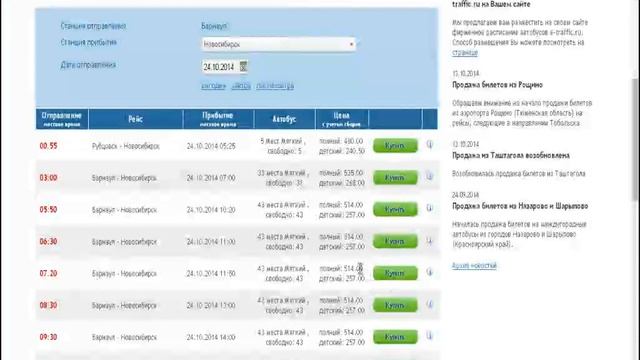Show info icon for the 00:55 trip
Screen dimensions: 640x360
tap(429, 144)
